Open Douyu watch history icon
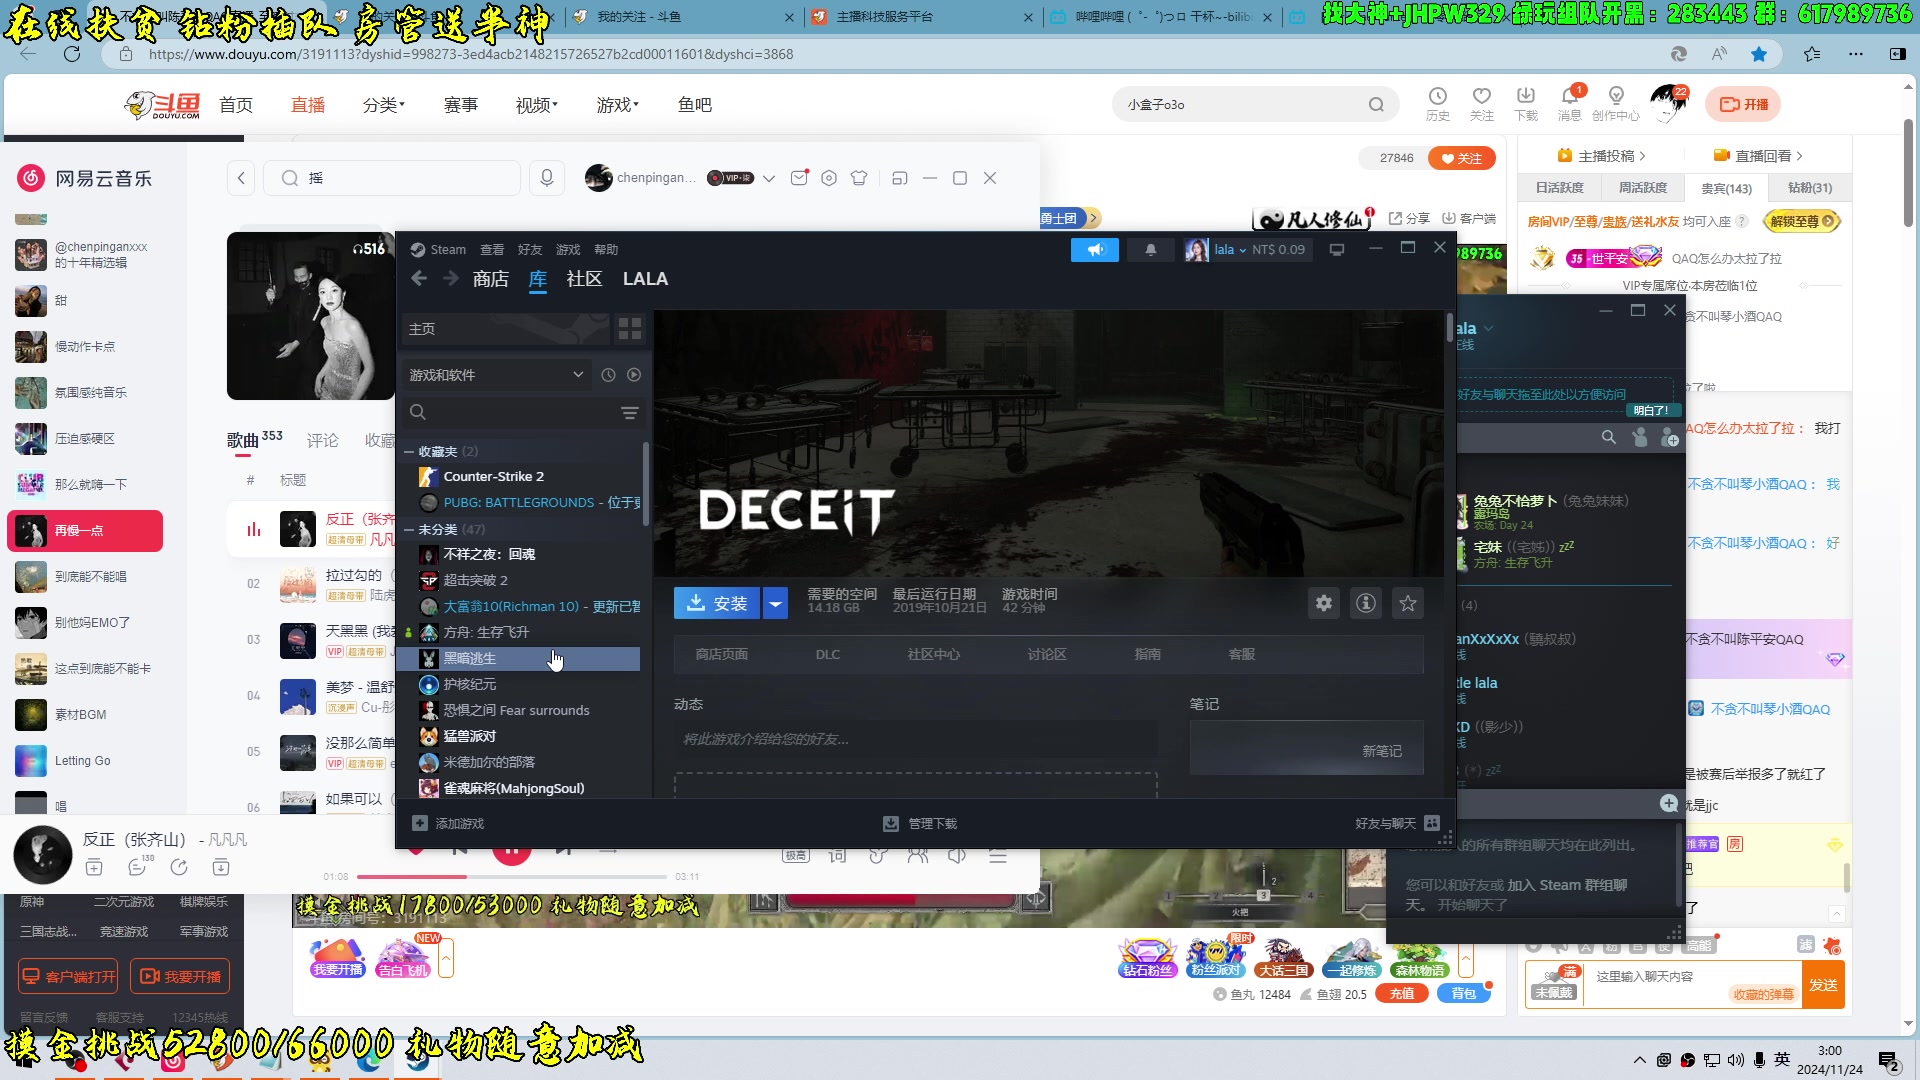The height and width of the screenshot is (1080, 1920). (1438, 104)
